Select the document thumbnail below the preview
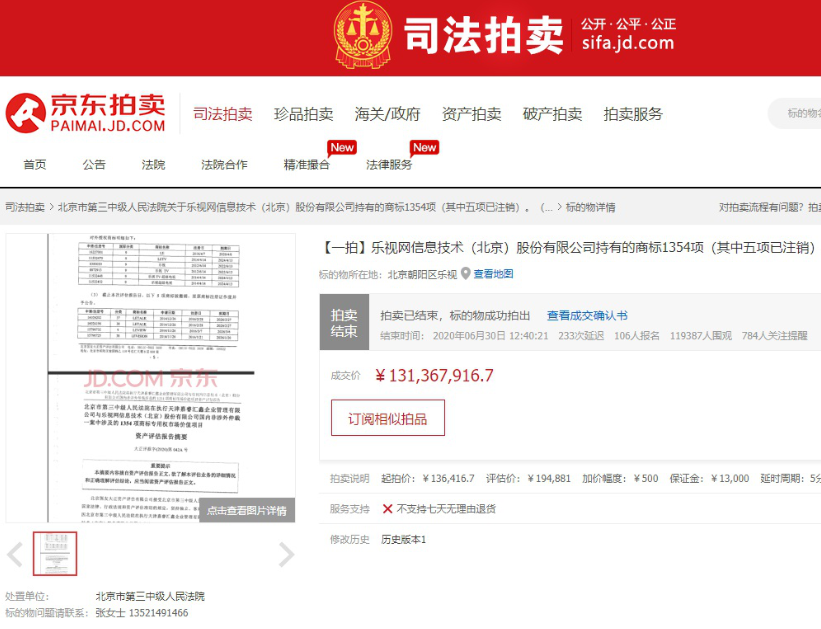Viewport: 821px width, 629px height. click(x=53, y=555)
